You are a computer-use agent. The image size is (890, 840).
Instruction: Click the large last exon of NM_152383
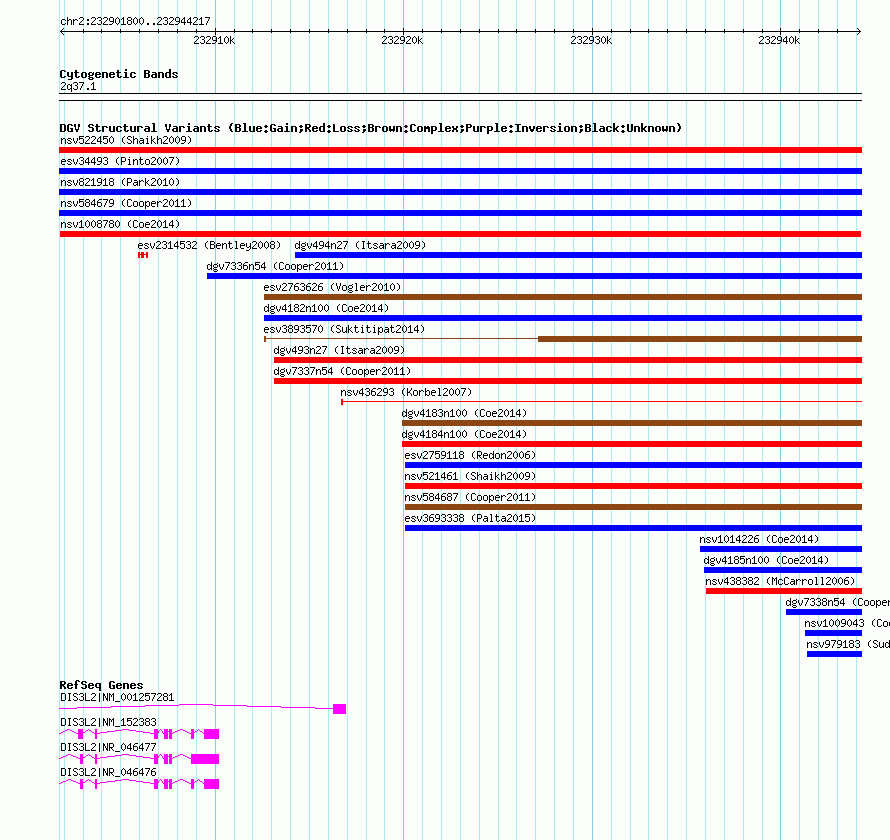[212, 734]
